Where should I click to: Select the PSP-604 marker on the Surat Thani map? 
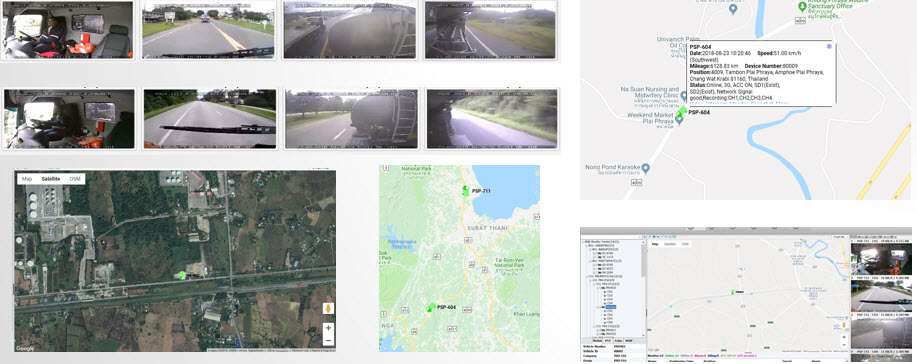(432, 307)
